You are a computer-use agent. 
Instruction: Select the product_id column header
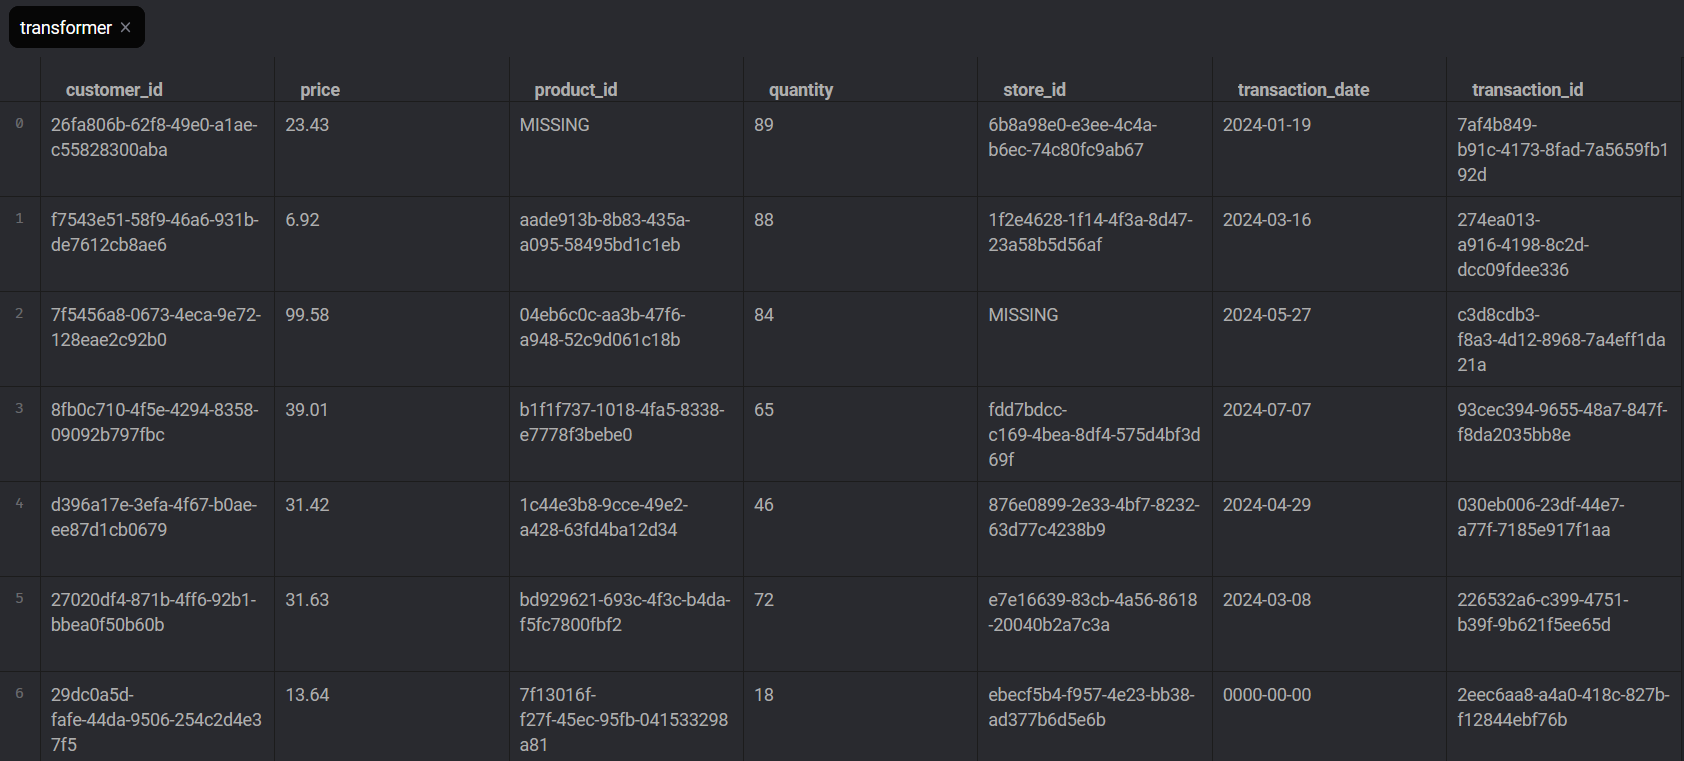[x=575, y=90]
